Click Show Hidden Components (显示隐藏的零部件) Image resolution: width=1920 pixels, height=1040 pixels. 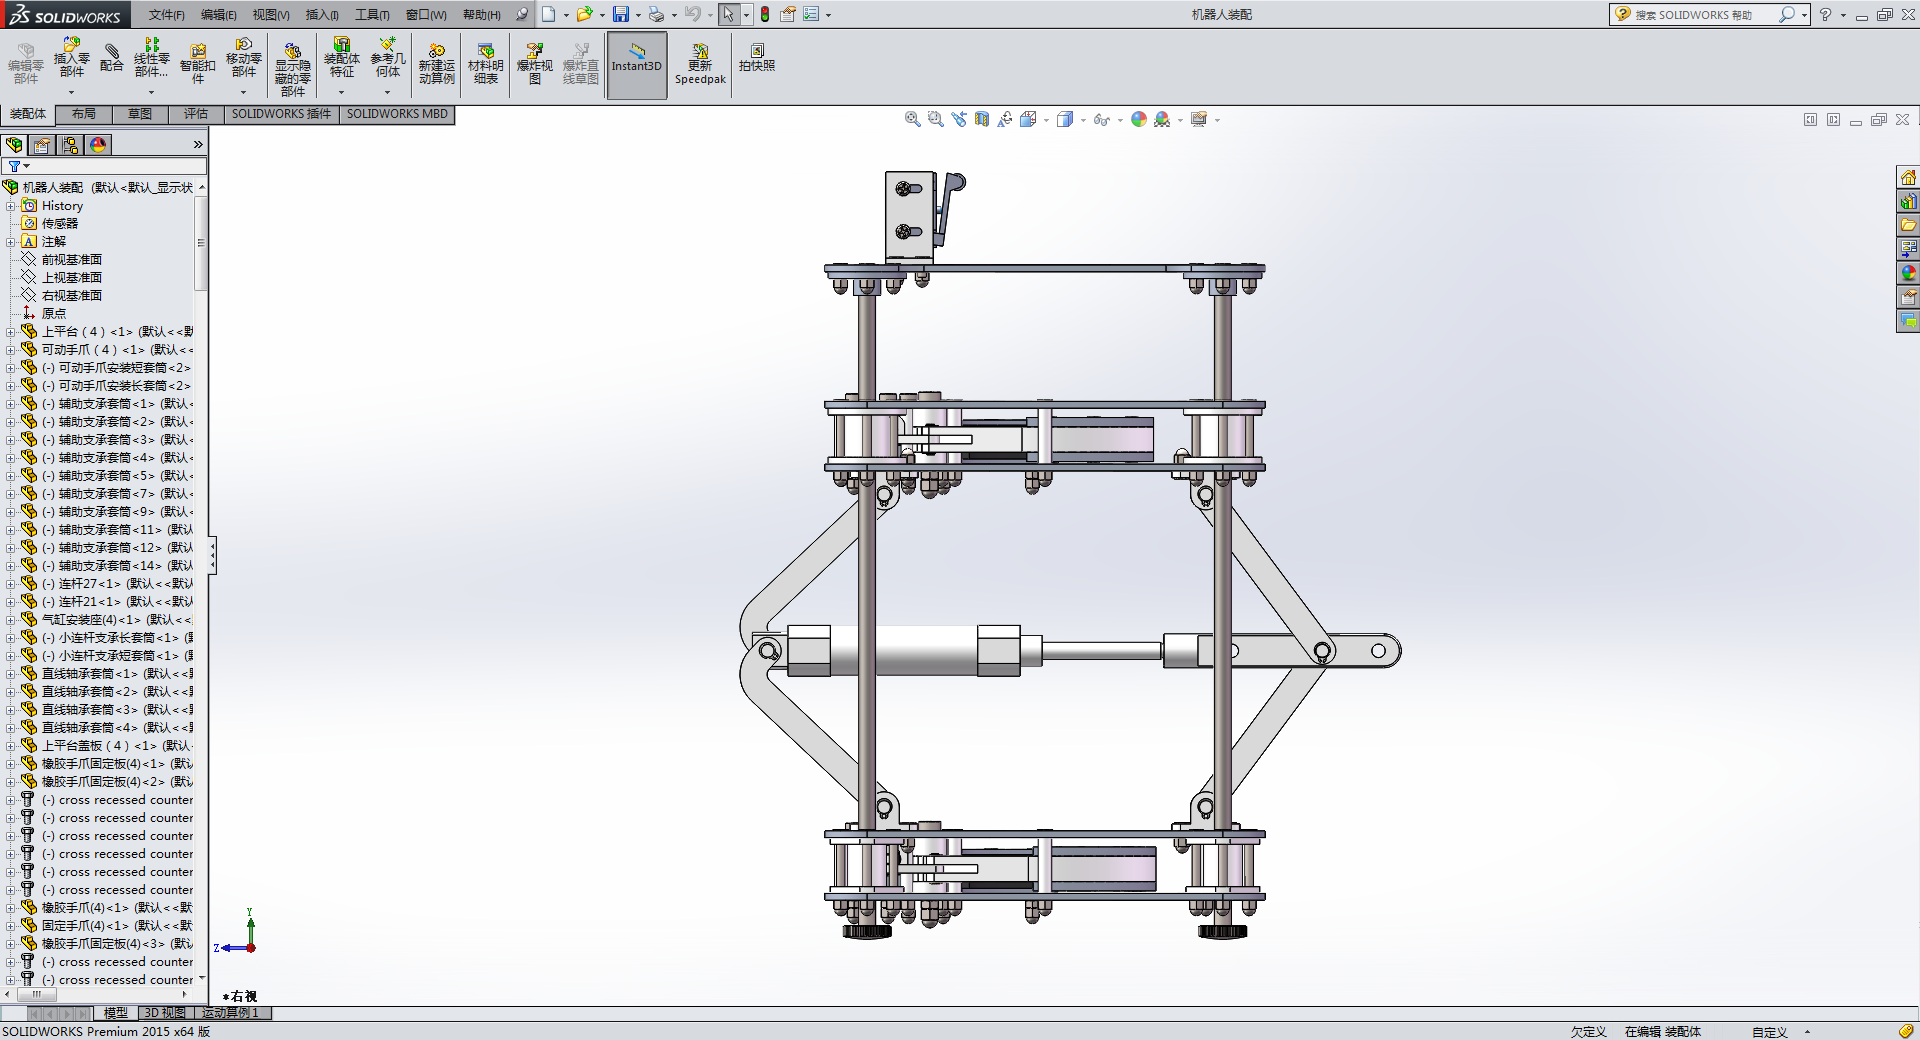292,69
